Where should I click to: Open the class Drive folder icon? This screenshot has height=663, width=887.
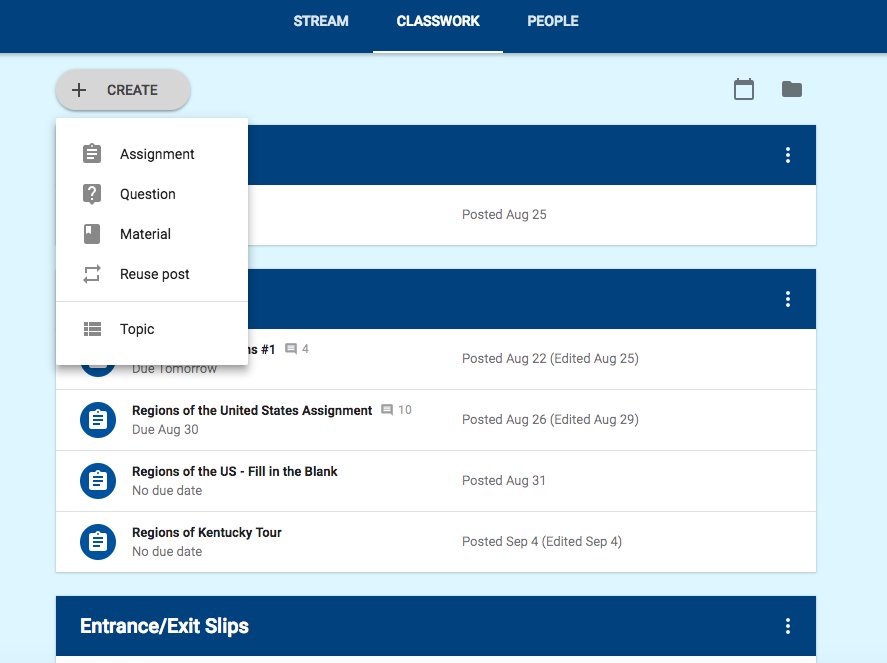pyautogui.click(x=791, y=89)
